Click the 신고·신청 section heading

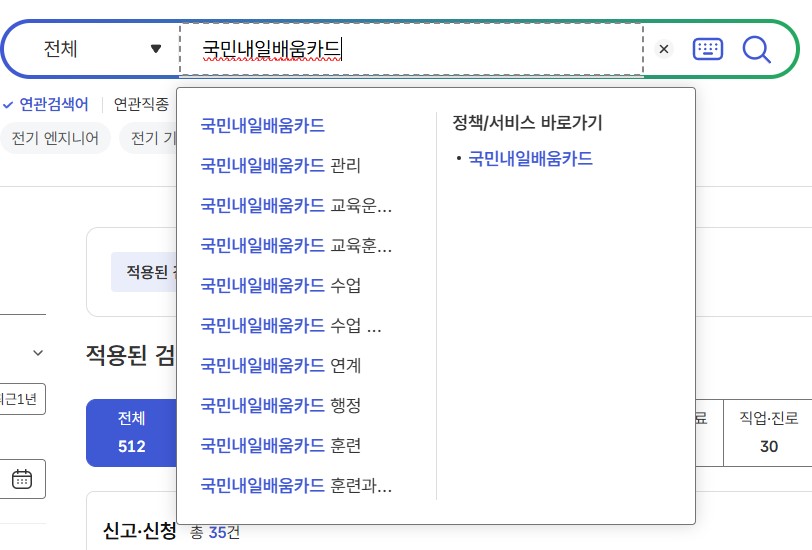[x=139, y=530]
